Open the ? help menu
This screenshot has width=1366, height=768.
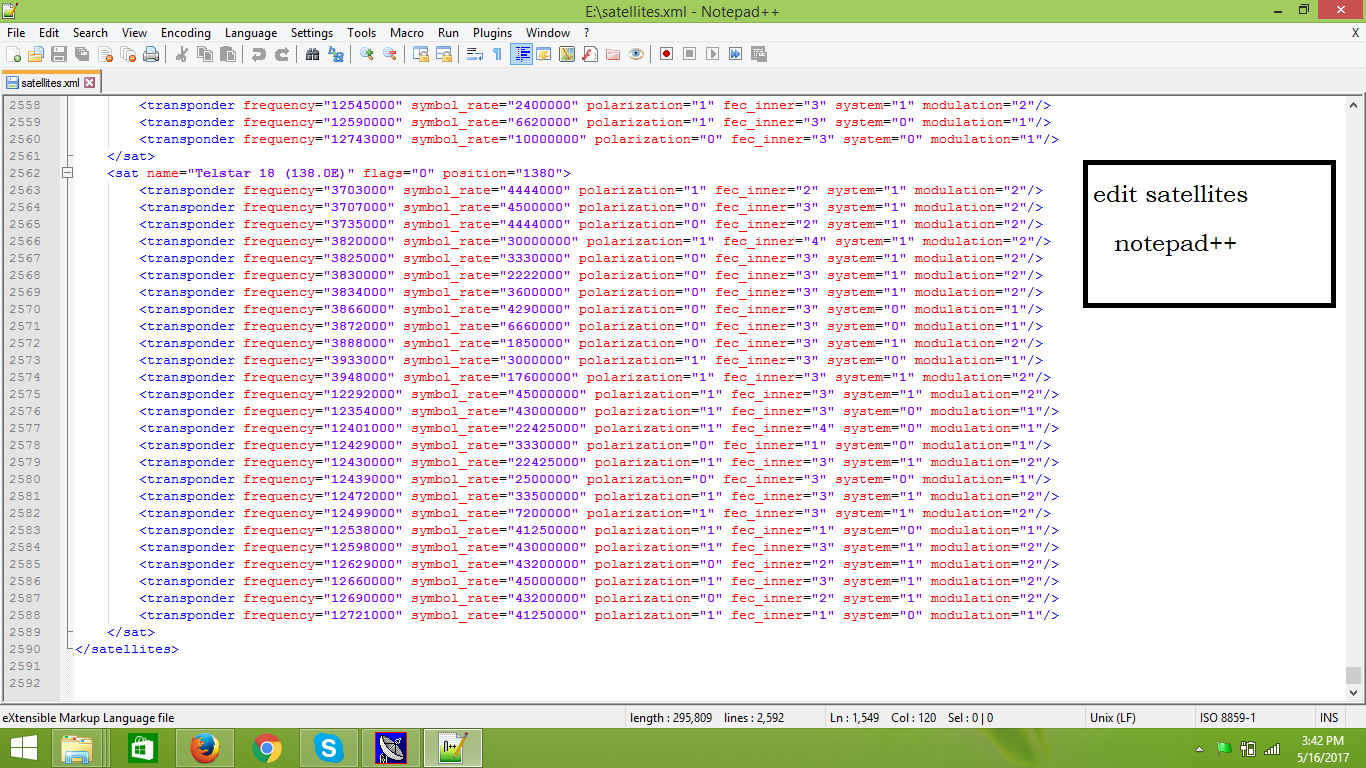[587, 33]
